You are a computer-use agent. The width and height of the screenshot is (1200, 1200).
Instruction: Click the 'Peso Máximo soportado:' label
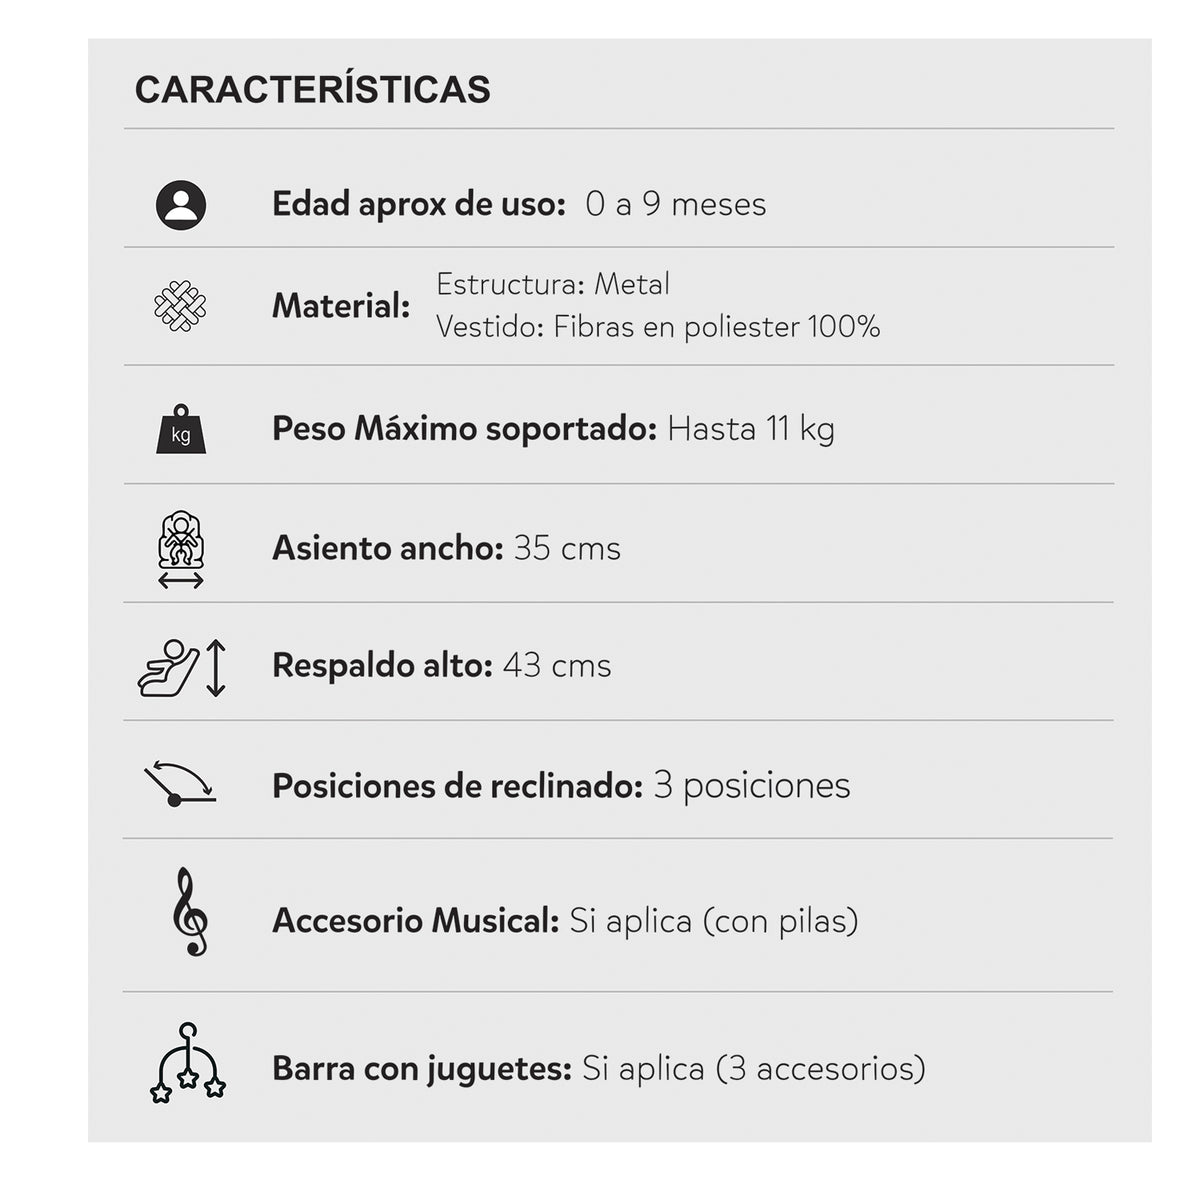click(x=464, y=429)
